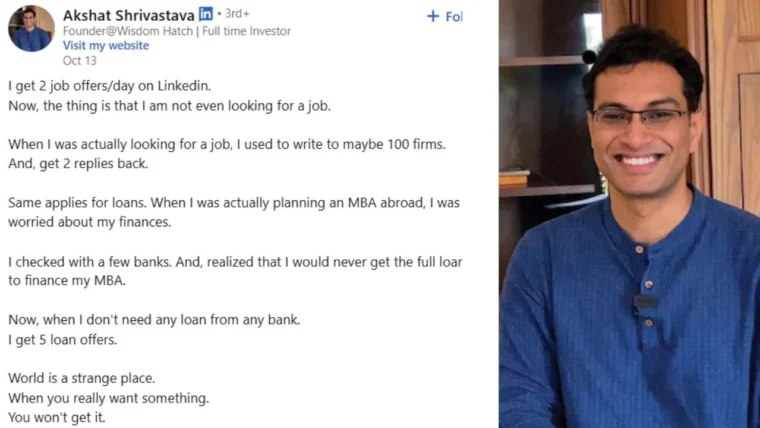The image size is (760, 428).
Task: Click the Oct 13 post timestamp
Action: pyautogui.click(x=79, y=61)
